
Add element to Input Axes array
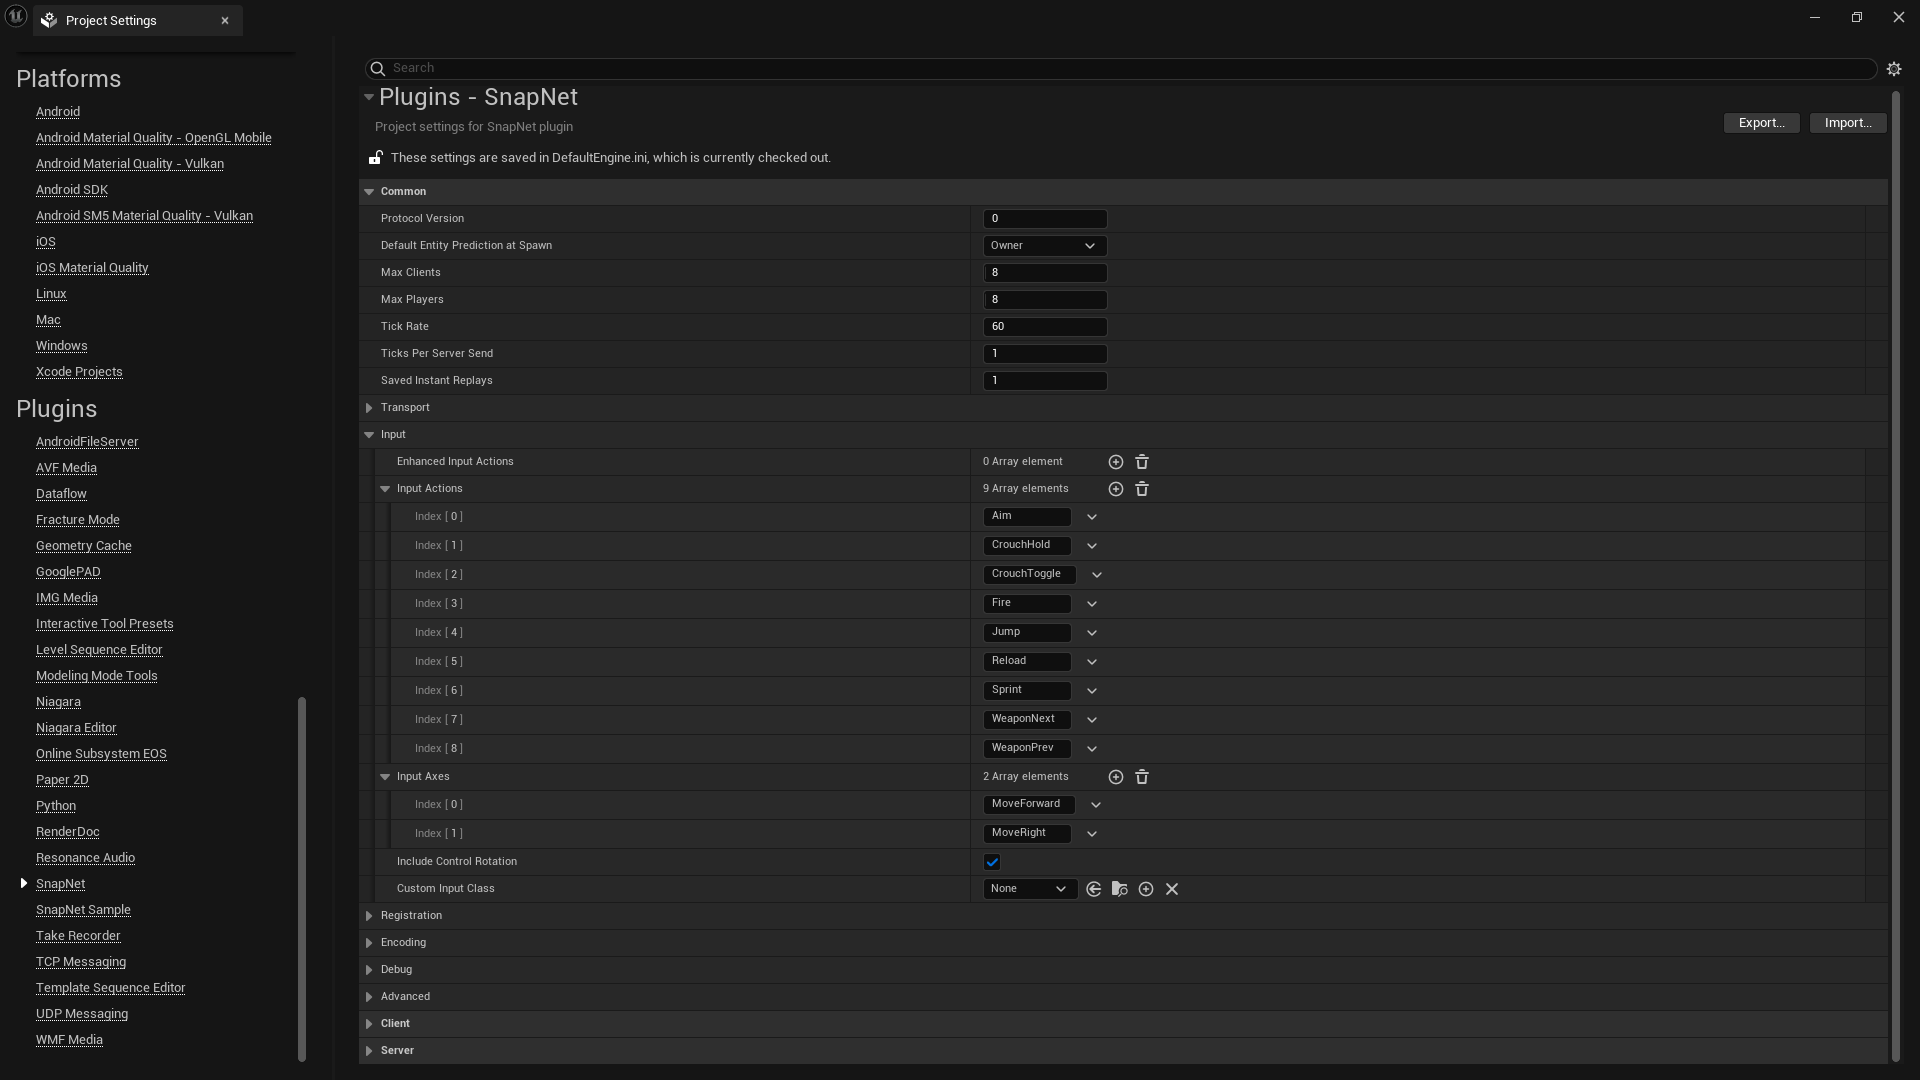coord(1115,777)
